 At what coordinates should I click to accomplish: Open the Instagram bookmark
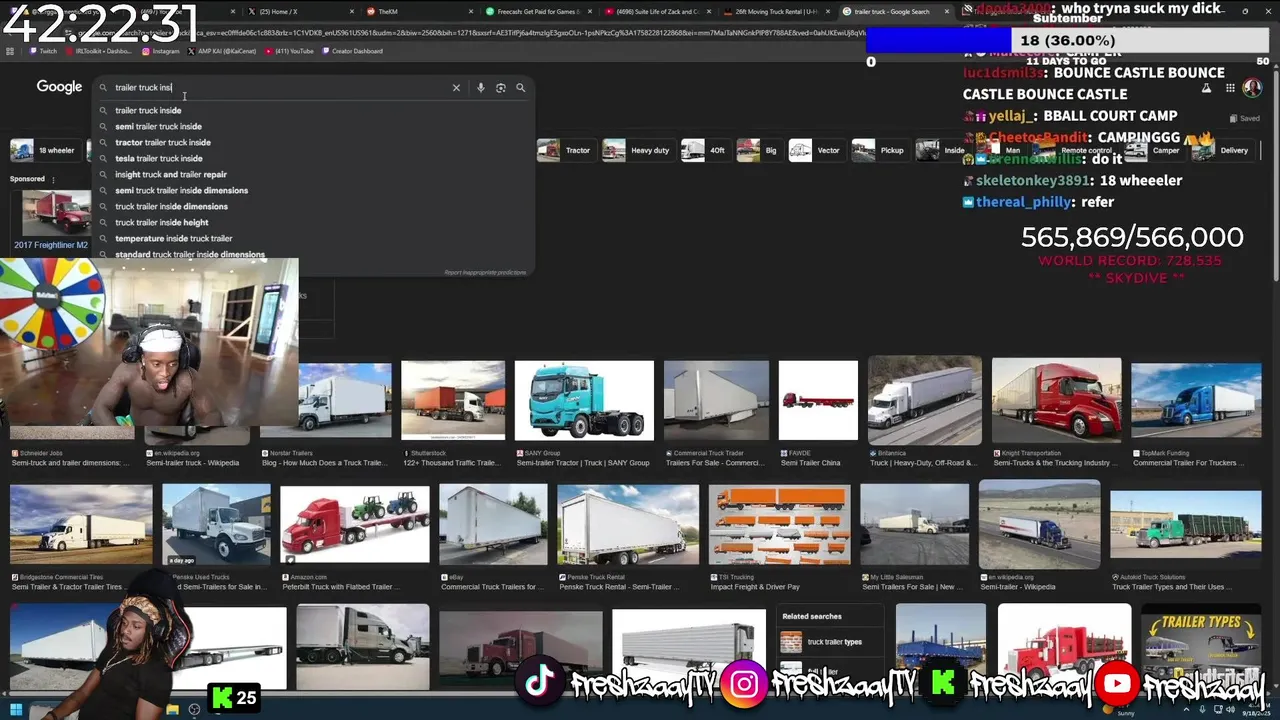coord(161,51)
